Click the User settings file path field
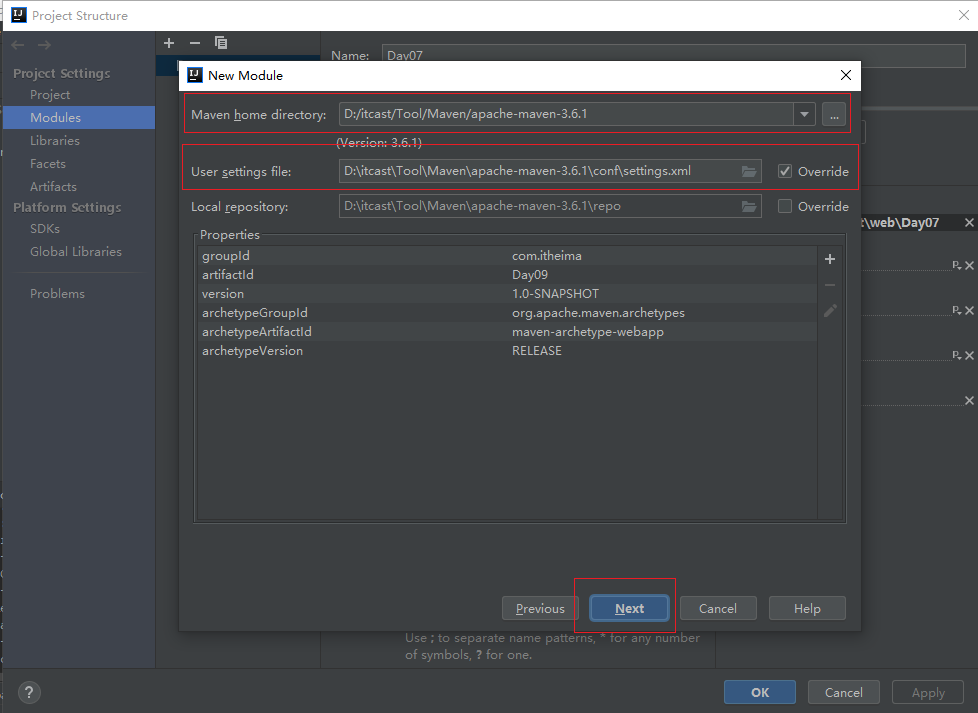This screenshot has height=713, width=978. click(538, 171)
